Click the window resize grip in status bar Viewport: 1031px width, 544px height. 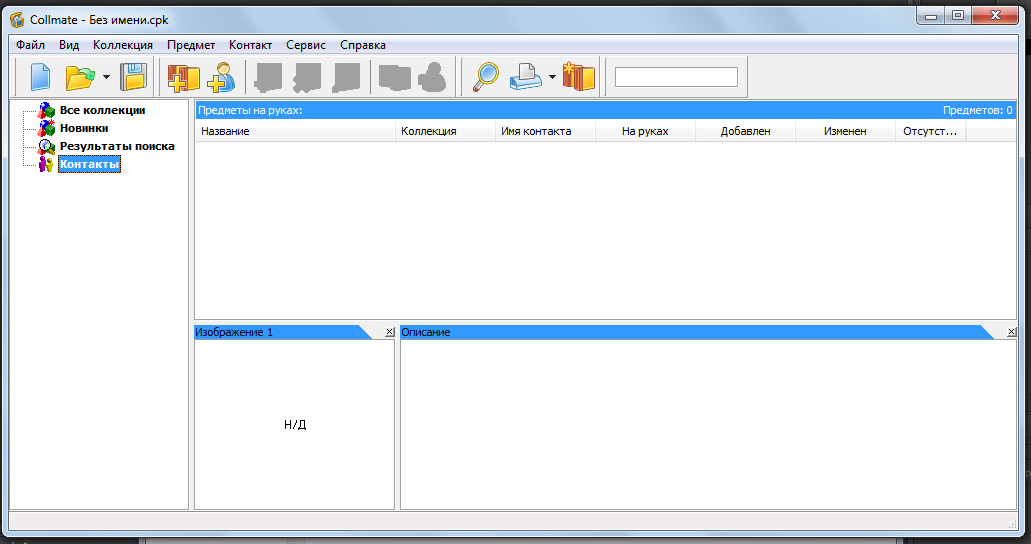[x=1013, y=524]
